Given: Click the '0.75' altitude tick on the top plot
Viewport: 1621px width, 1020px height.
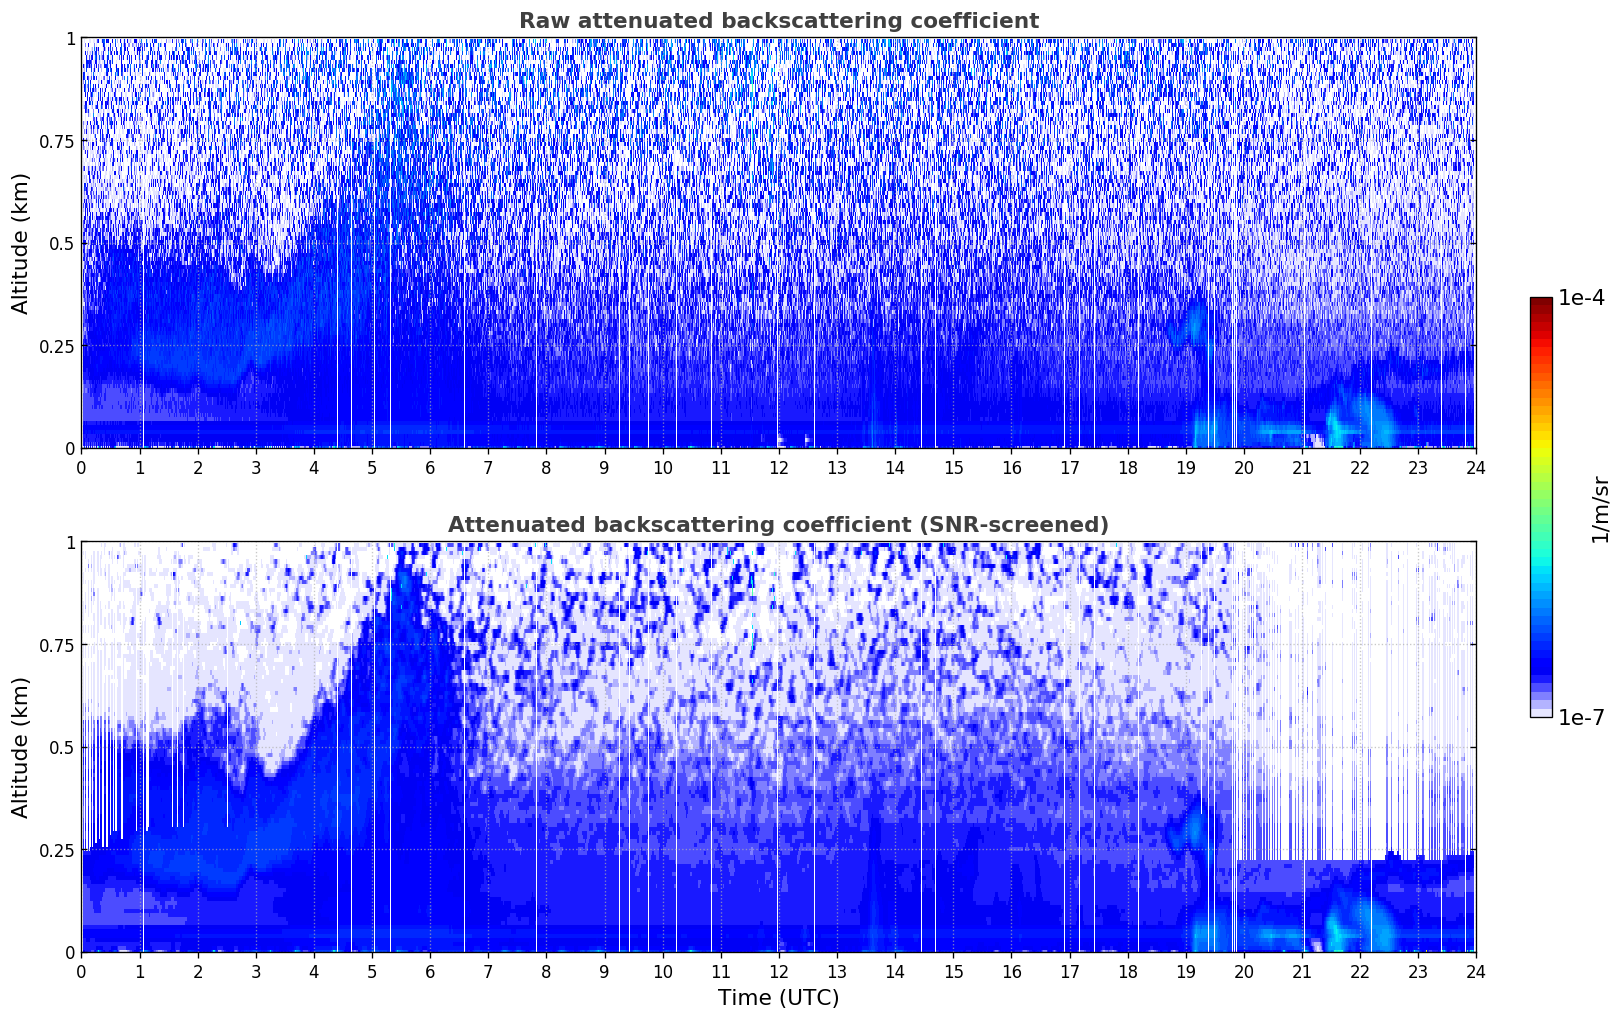Looking at the screenshot, I should (57, 141).
